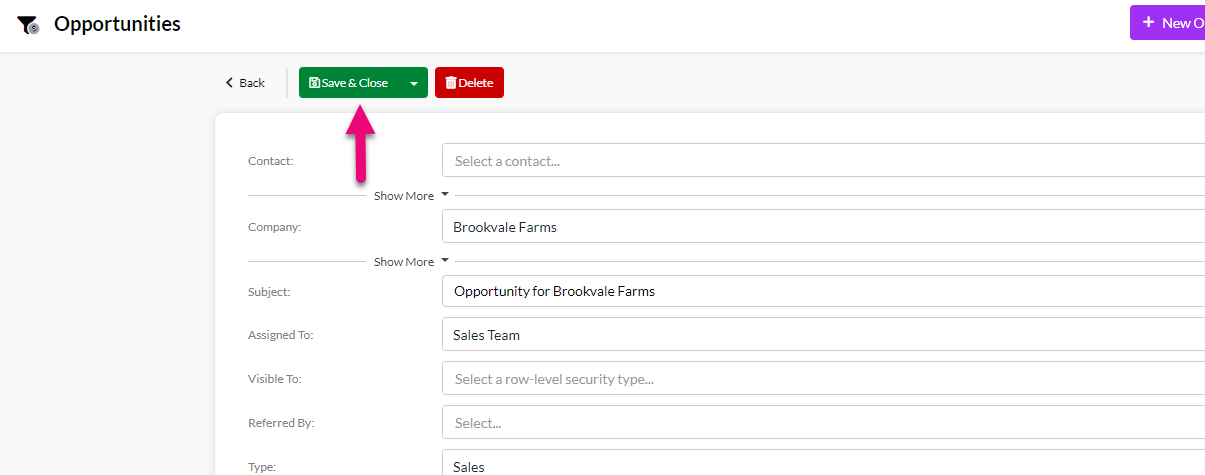1205x475 pixels.
Task: Open the Save & Close split dropdown caret
Action: tap(413, 83)
